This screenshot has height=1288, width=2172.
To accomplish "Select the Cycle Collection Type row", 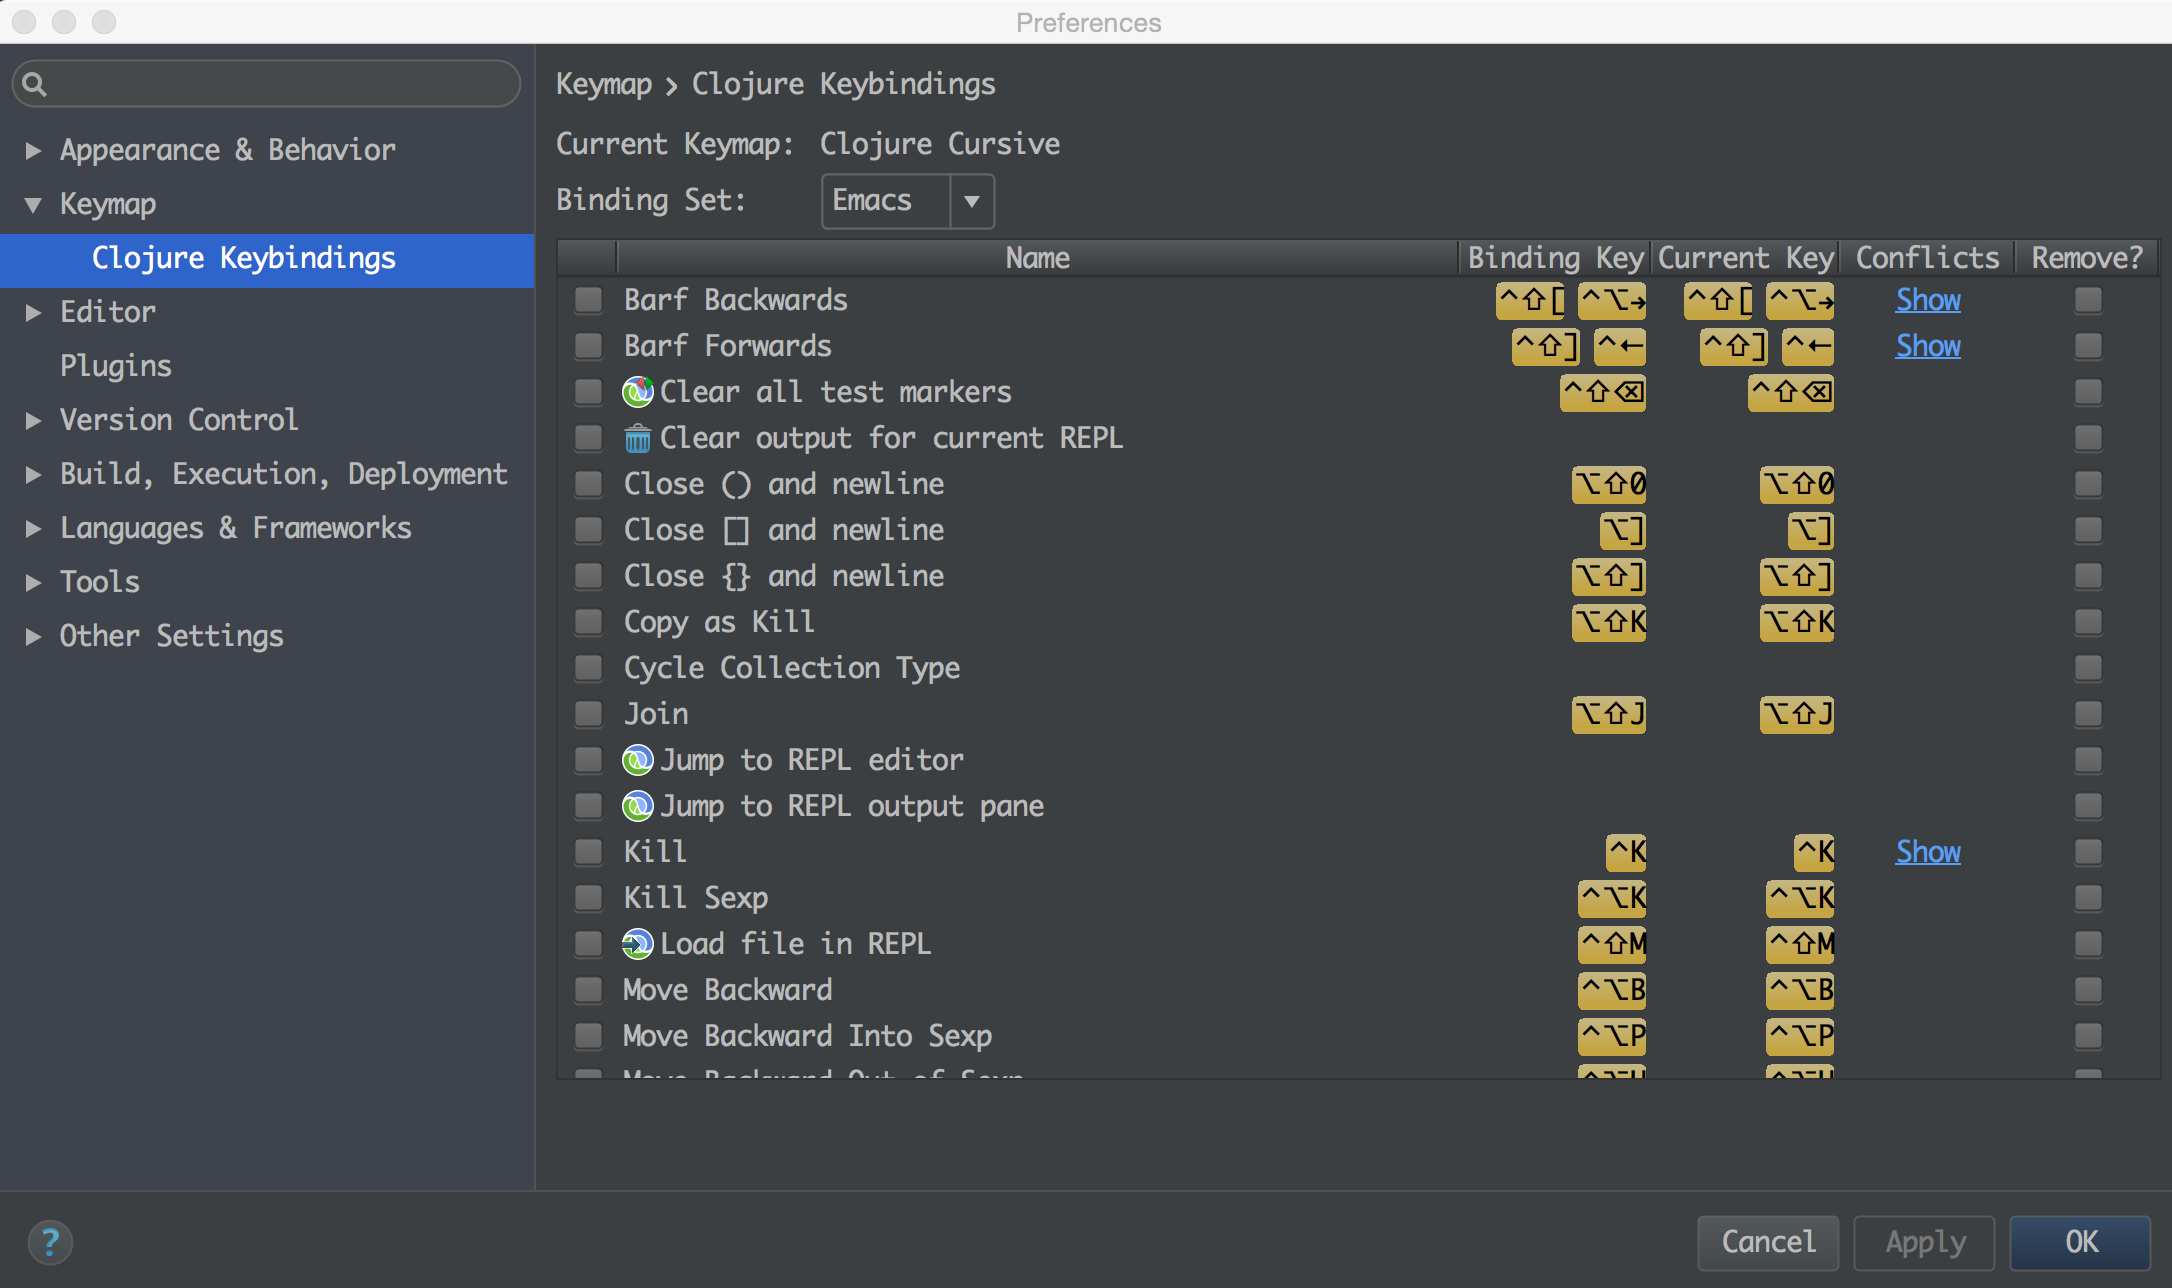I will pos(1358,668).
